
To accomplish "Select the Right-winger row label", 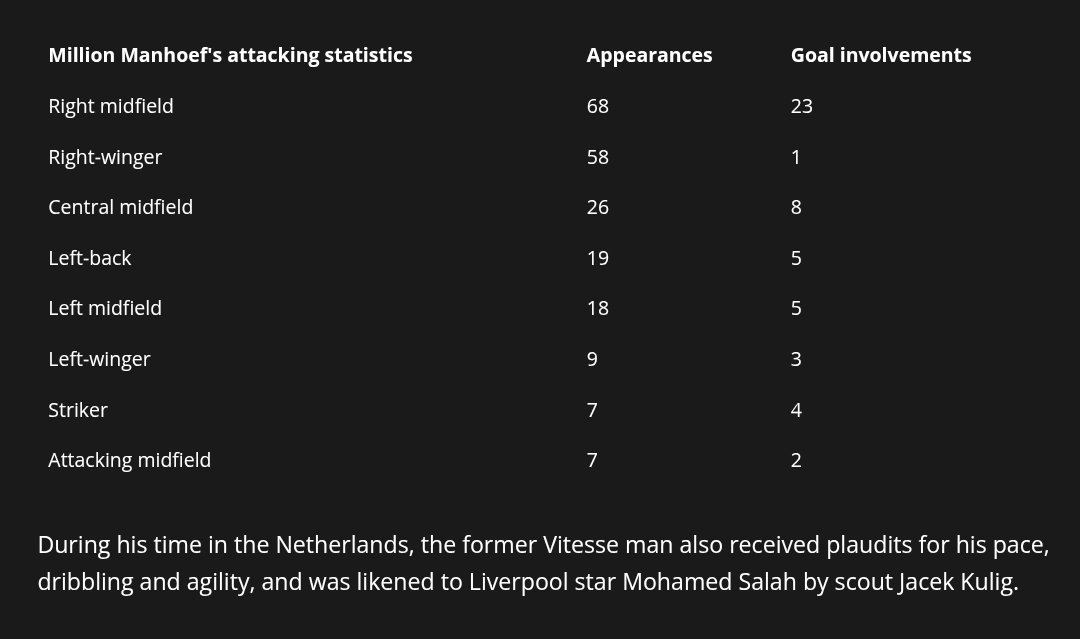I will click(x=105, y=157).
